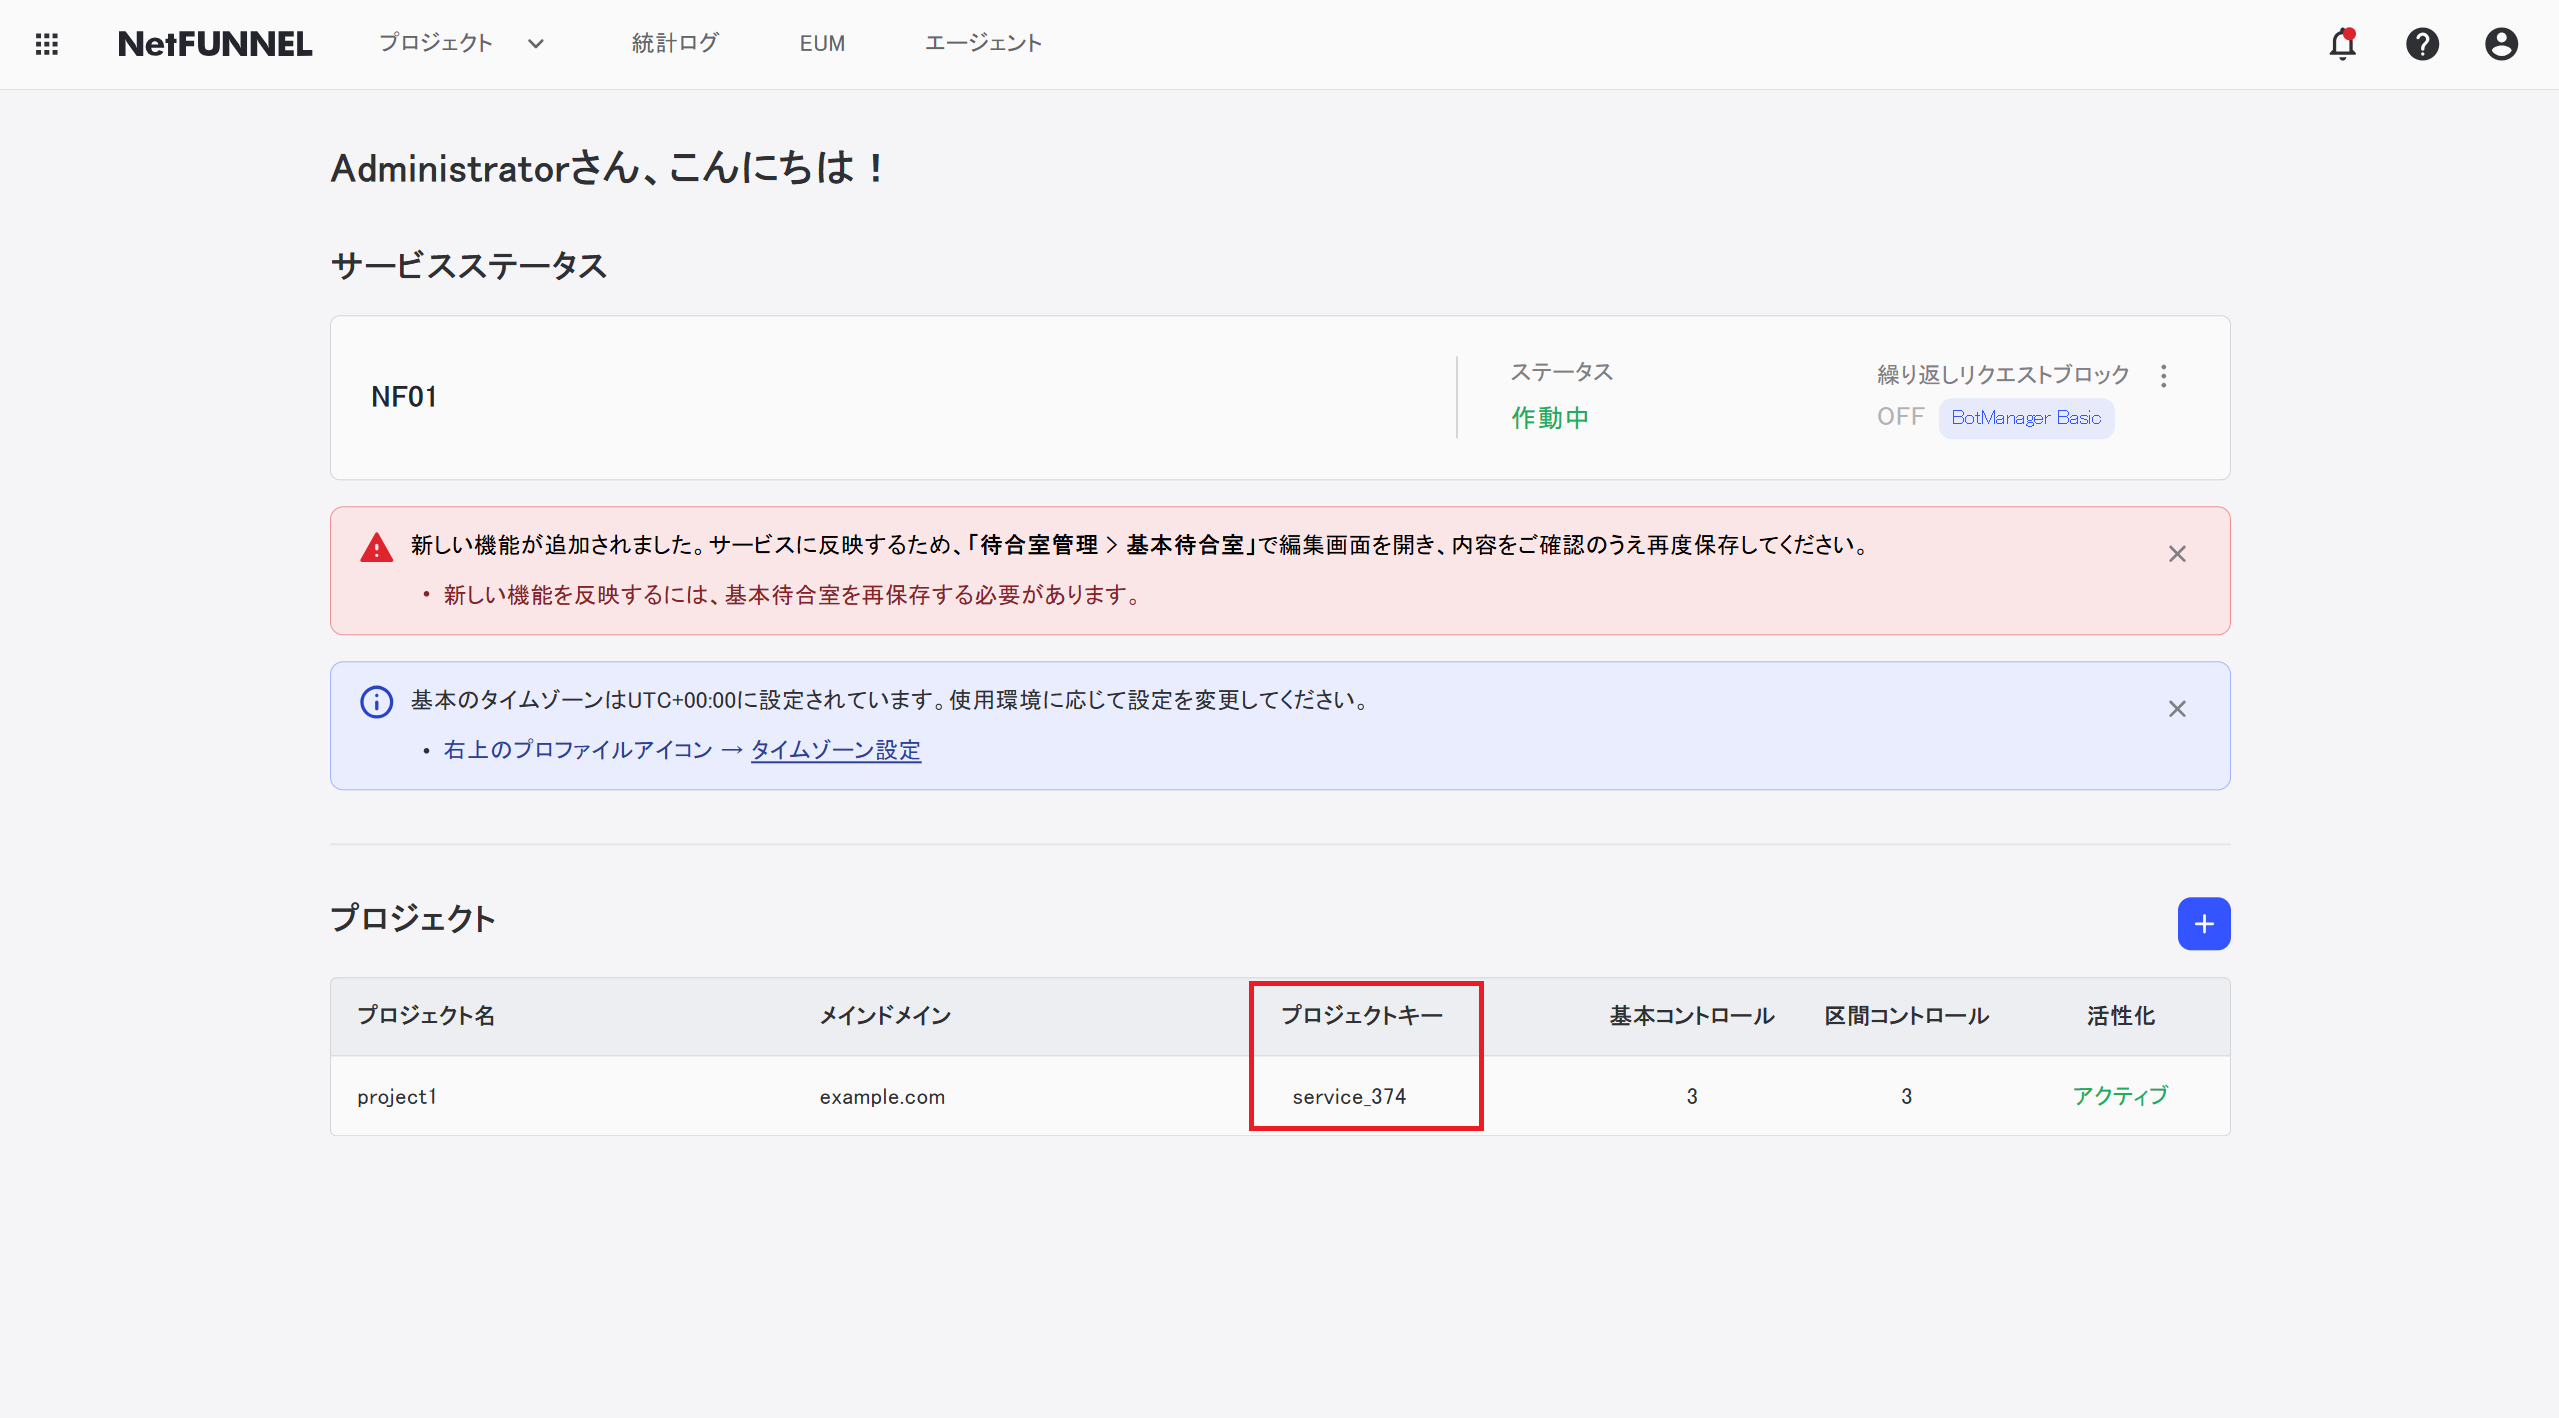This screenshot has width=2559, height=1418.
Task: Open the apps grid menu icon
Action: click(x=46, y=44)
